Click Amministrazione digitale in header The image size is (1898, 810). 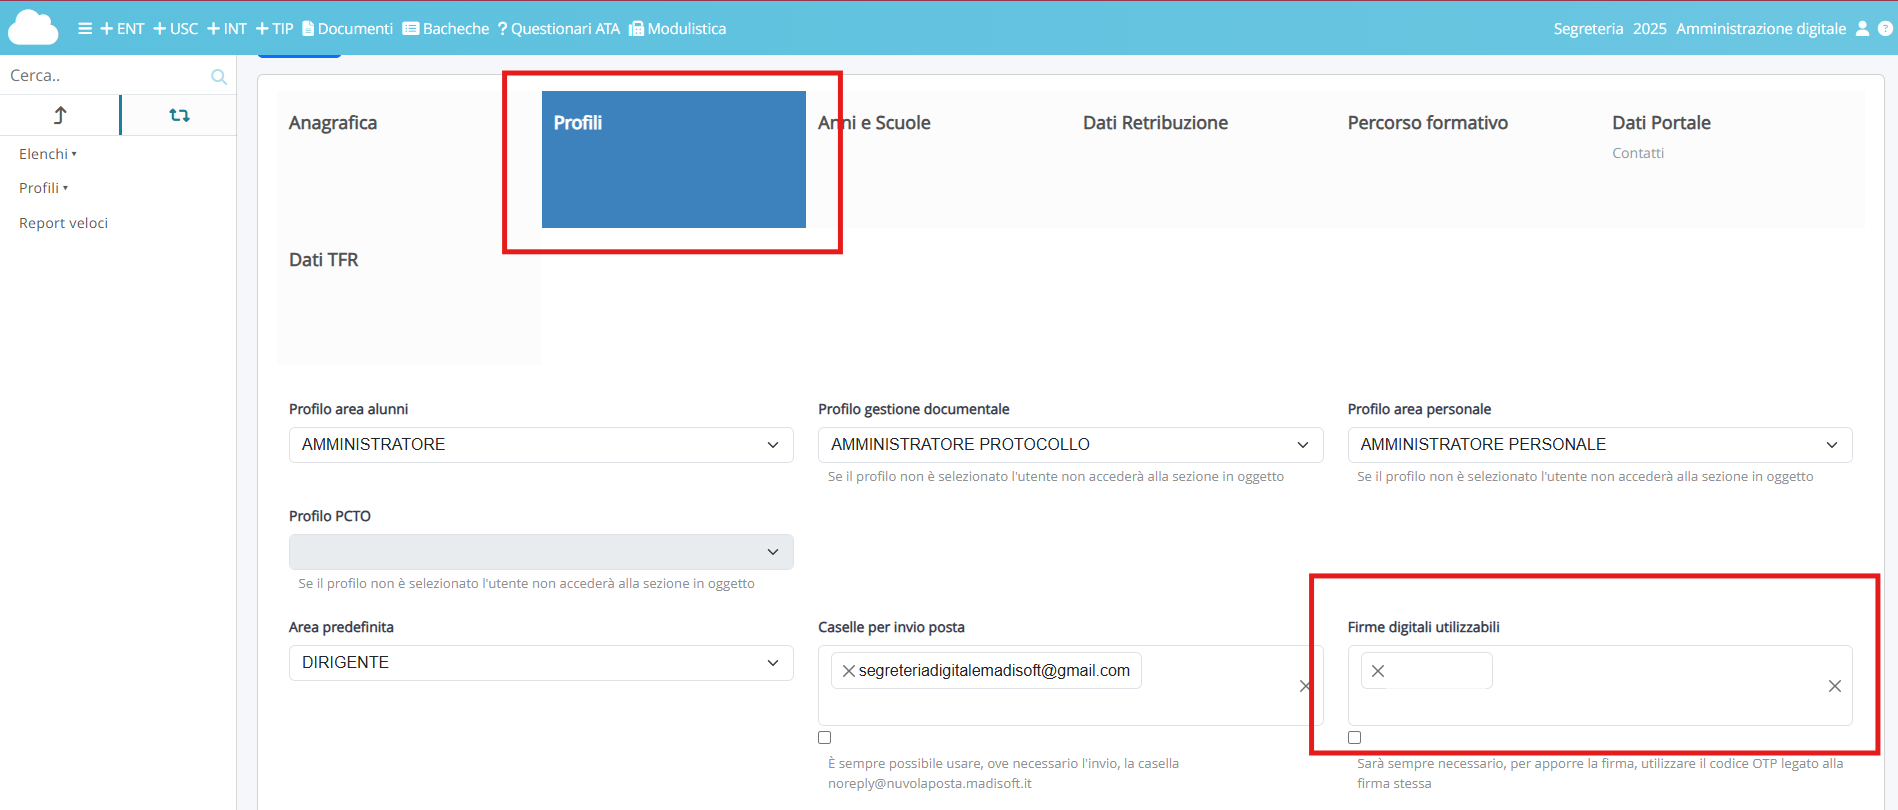click(1761, 29)
